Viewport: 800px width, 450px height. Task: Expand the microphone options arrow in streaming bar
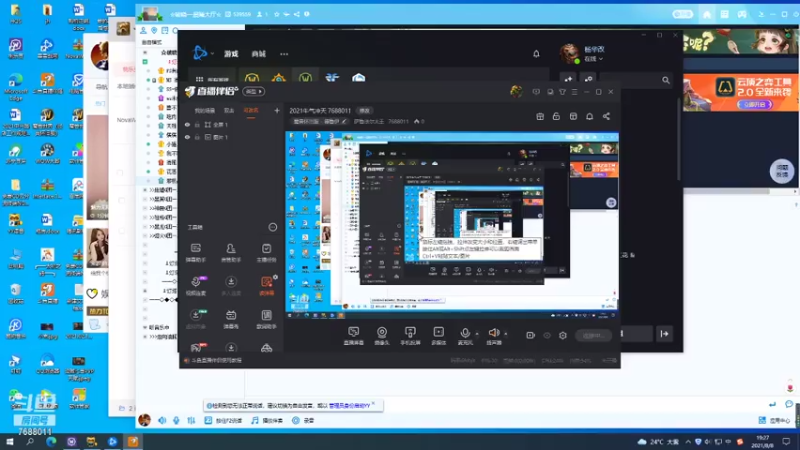point(477,334)
